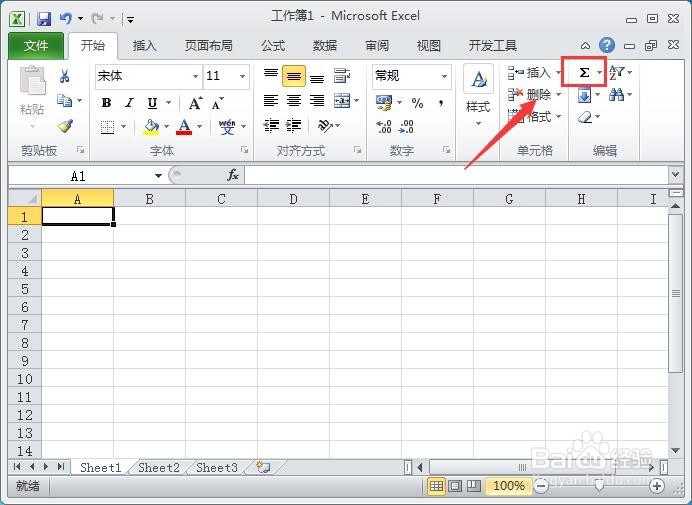Open the Help question mark icon
Image resolution: width=692 pixels, height=505 pixels.
pyautogui.click(x=607, y=45)
